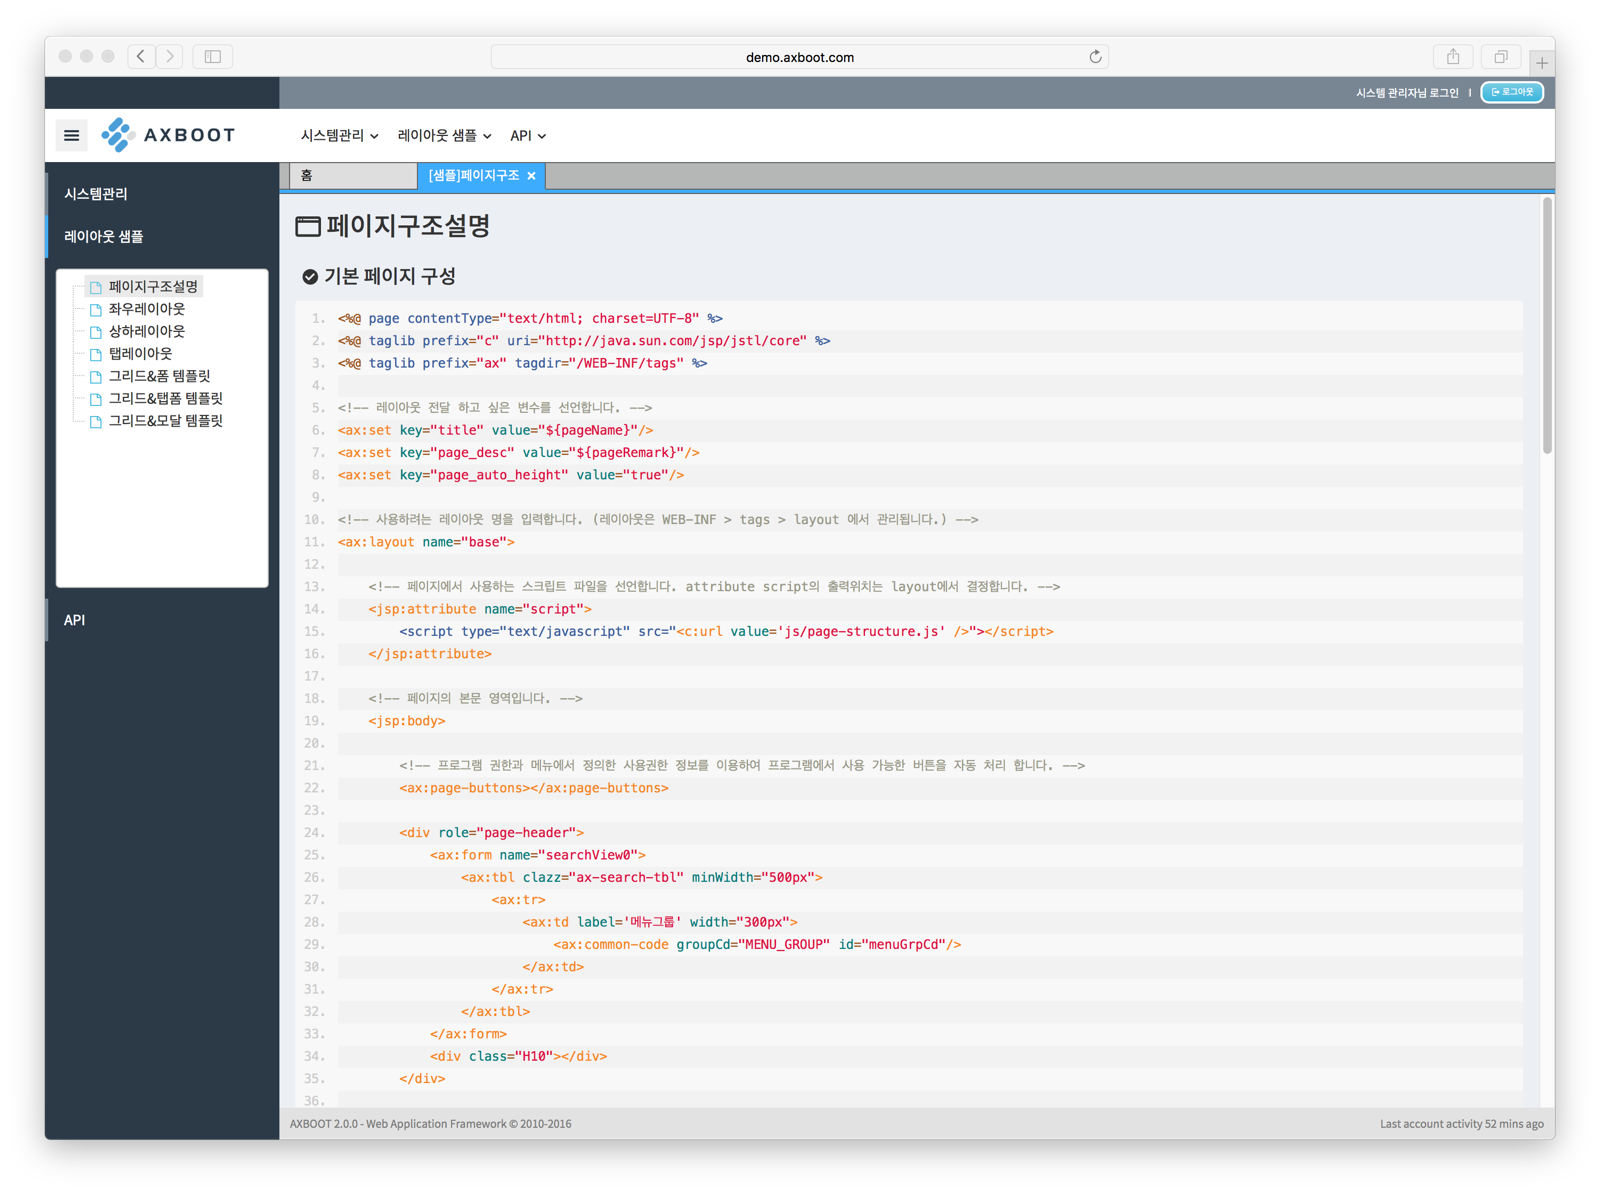The height and width of the screenshot is (1193, 1600).
Task: Switch to the 홈 tab
Action: (x=353, y=176)
